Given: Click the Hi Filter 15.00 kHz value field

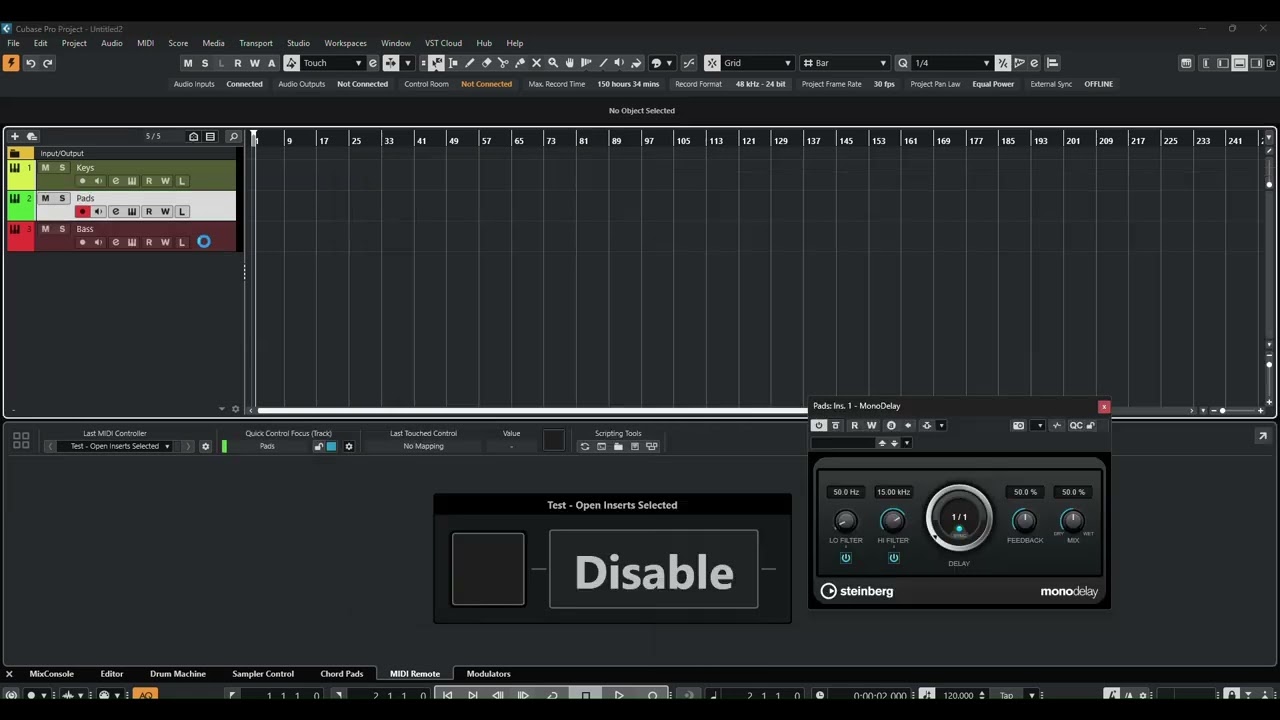Looking at the screenshot, I should tap(893, 492).
